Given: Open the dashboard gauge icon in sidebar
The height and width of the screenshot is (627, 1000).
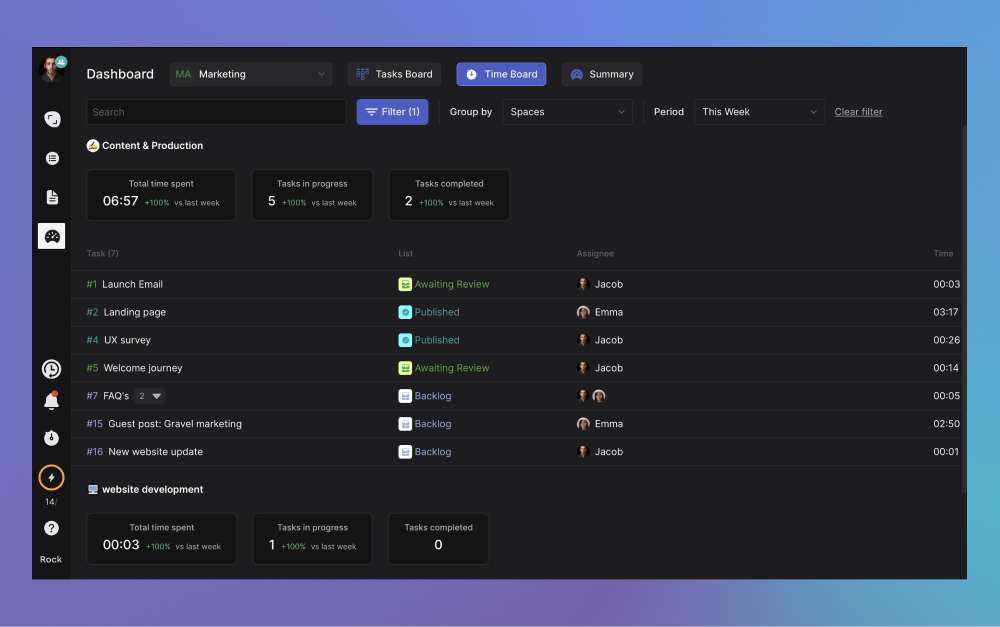Looking at the screenshot, I should (52, 236).
